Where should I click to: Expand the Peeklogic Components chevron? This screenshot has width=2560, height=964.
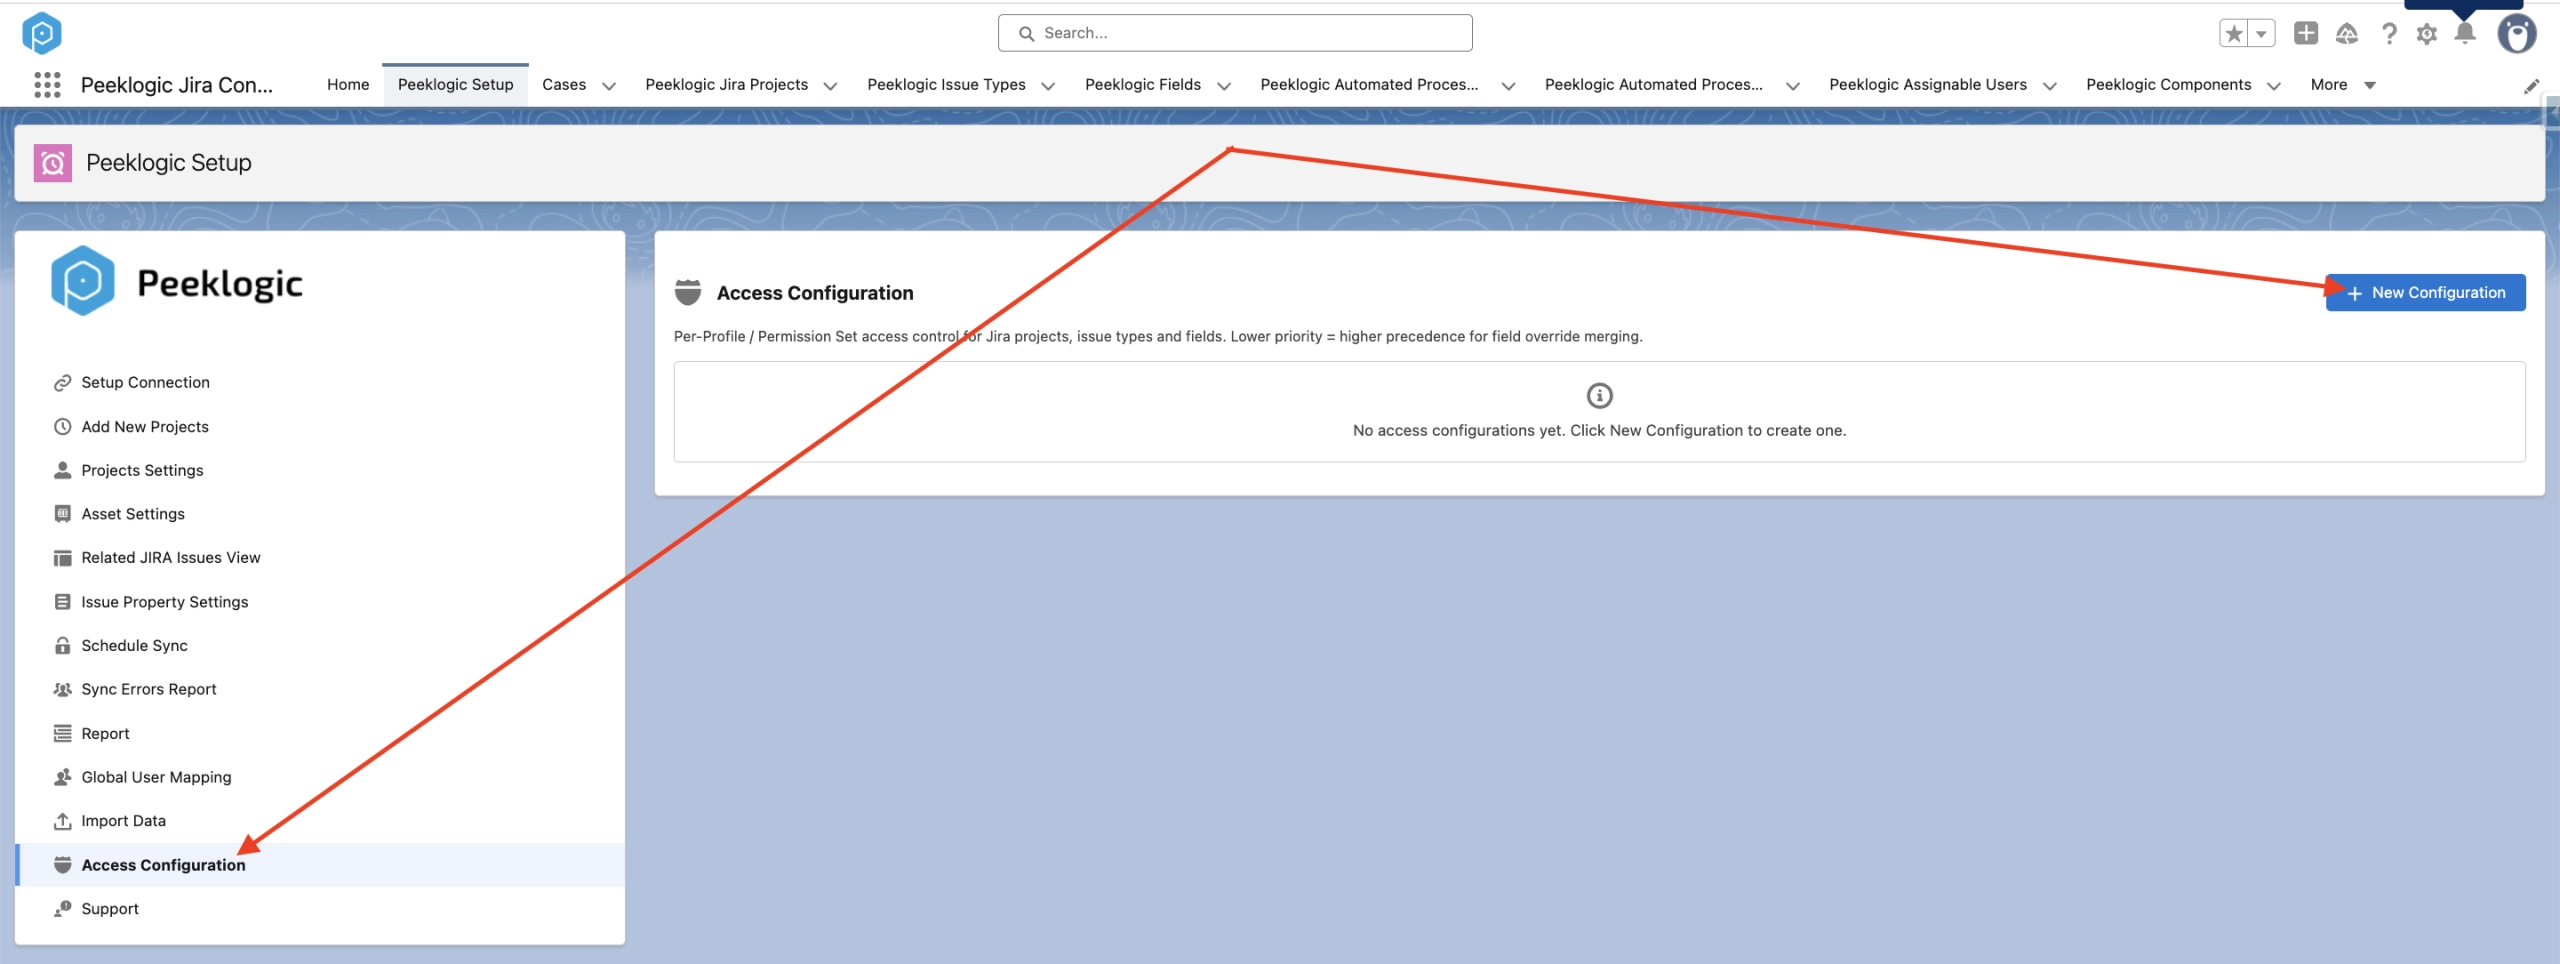coord(2274,86)
